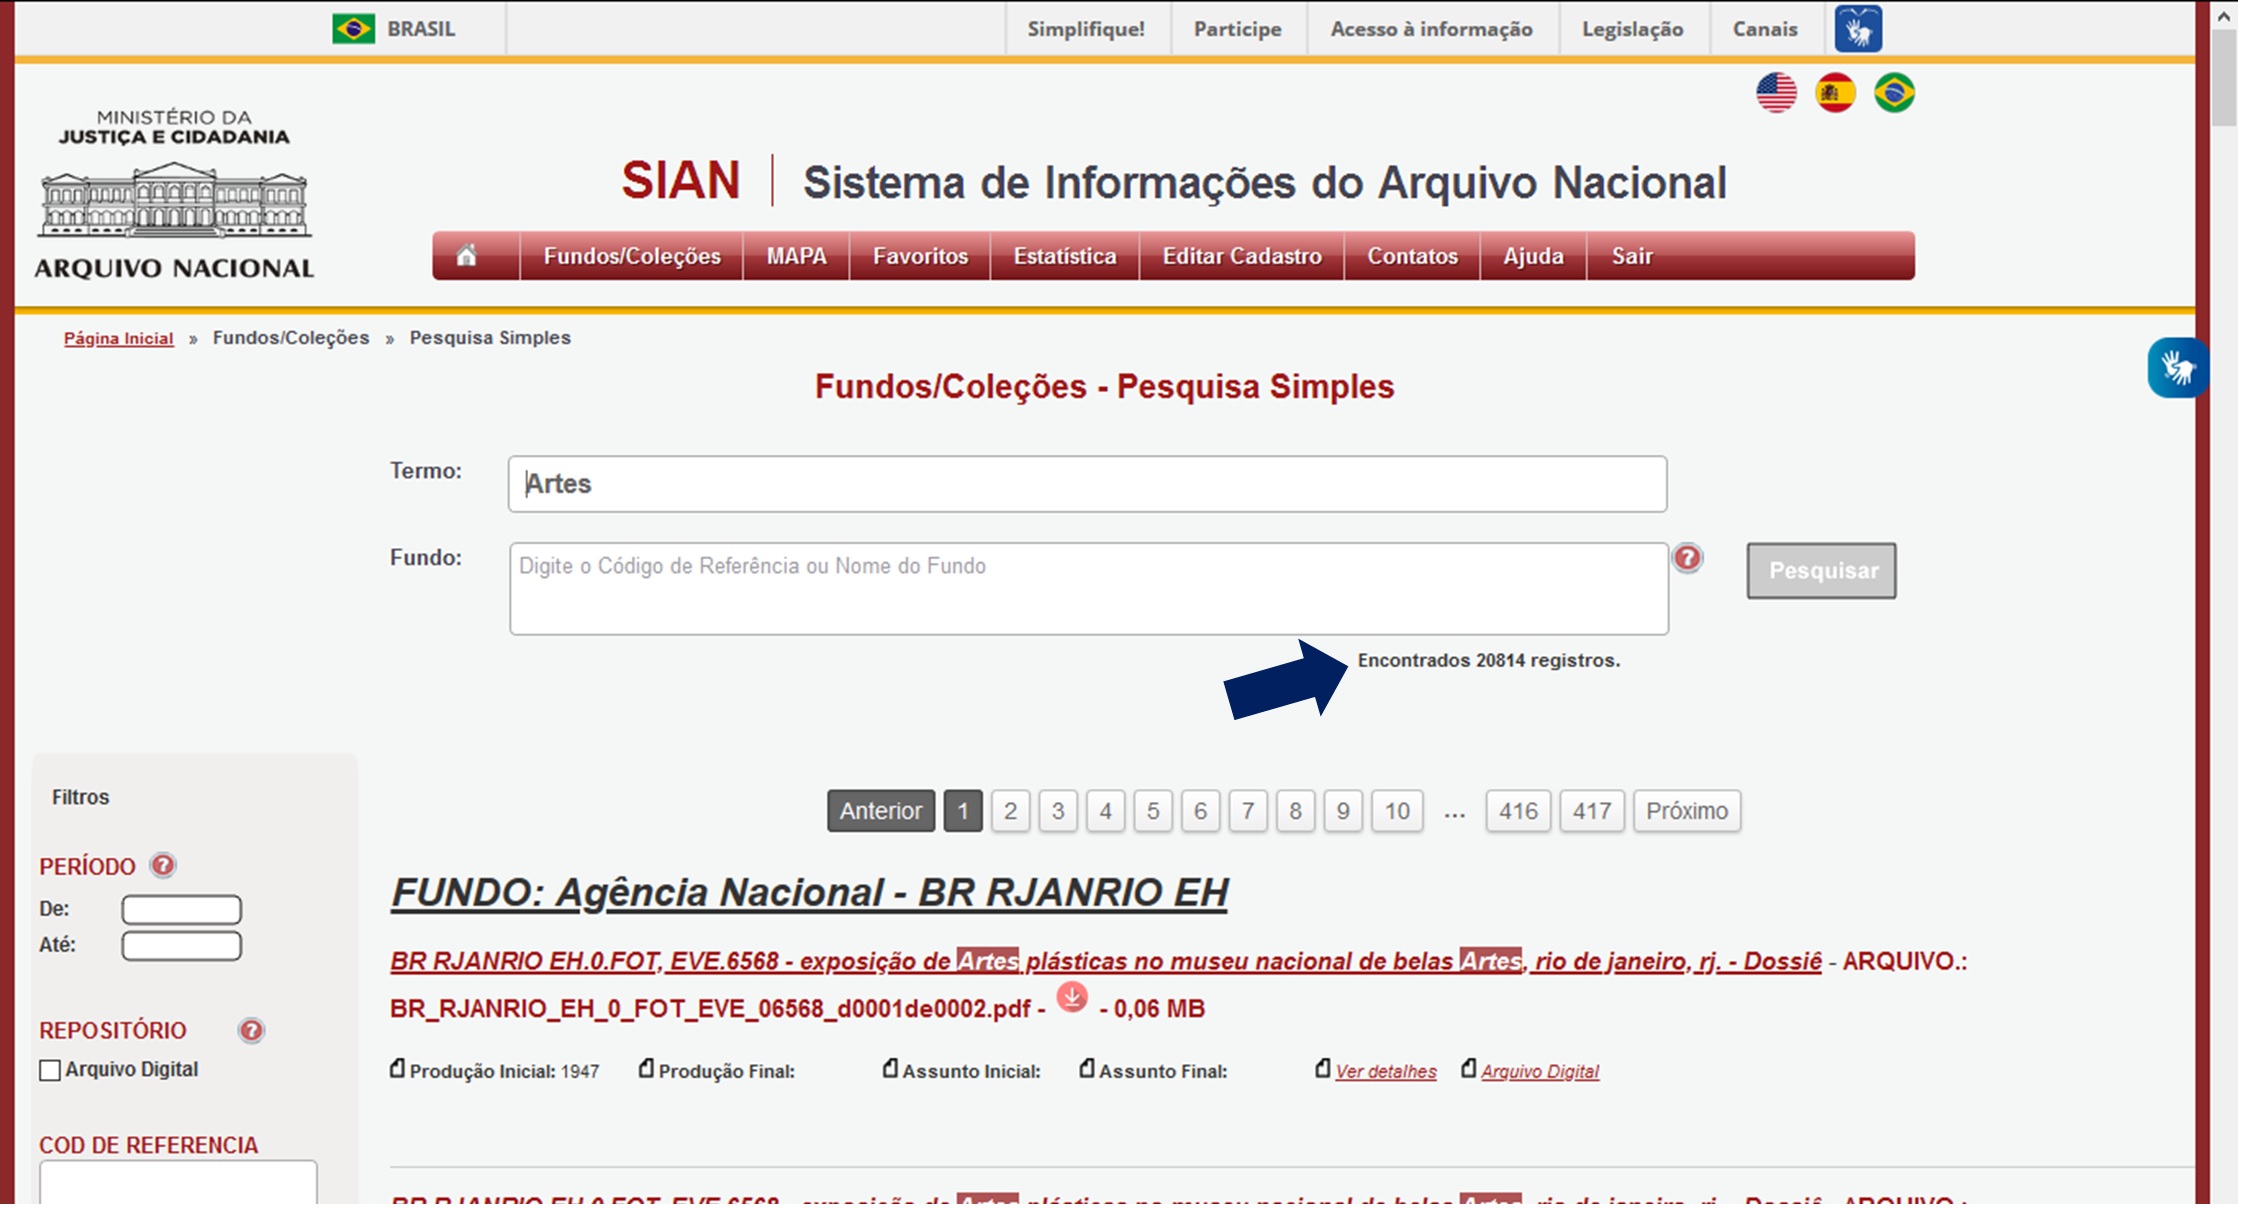Click the Pesquisar search button
This screenshot has width=2248, height=1208.
1821,570
